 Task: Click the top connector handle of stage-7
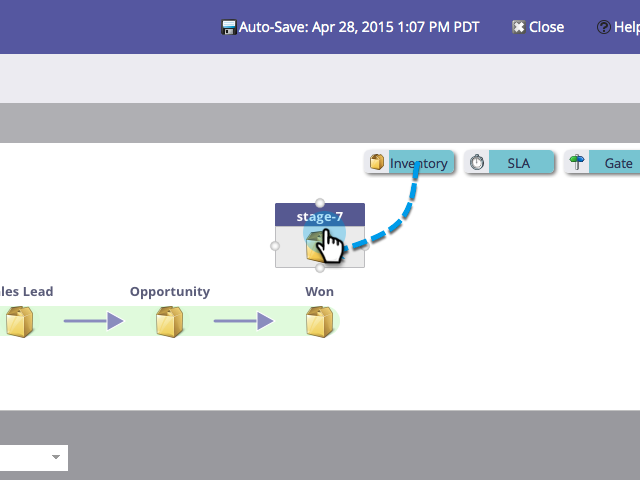click(x=320, y=203)
